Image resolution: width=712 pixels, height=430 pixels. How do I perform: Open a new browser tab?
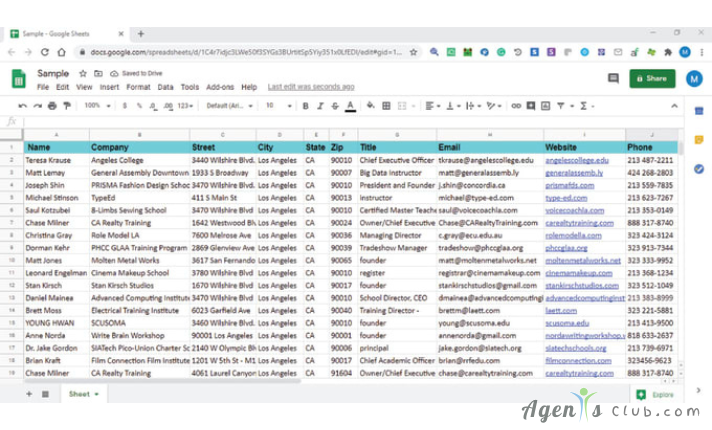141,34
